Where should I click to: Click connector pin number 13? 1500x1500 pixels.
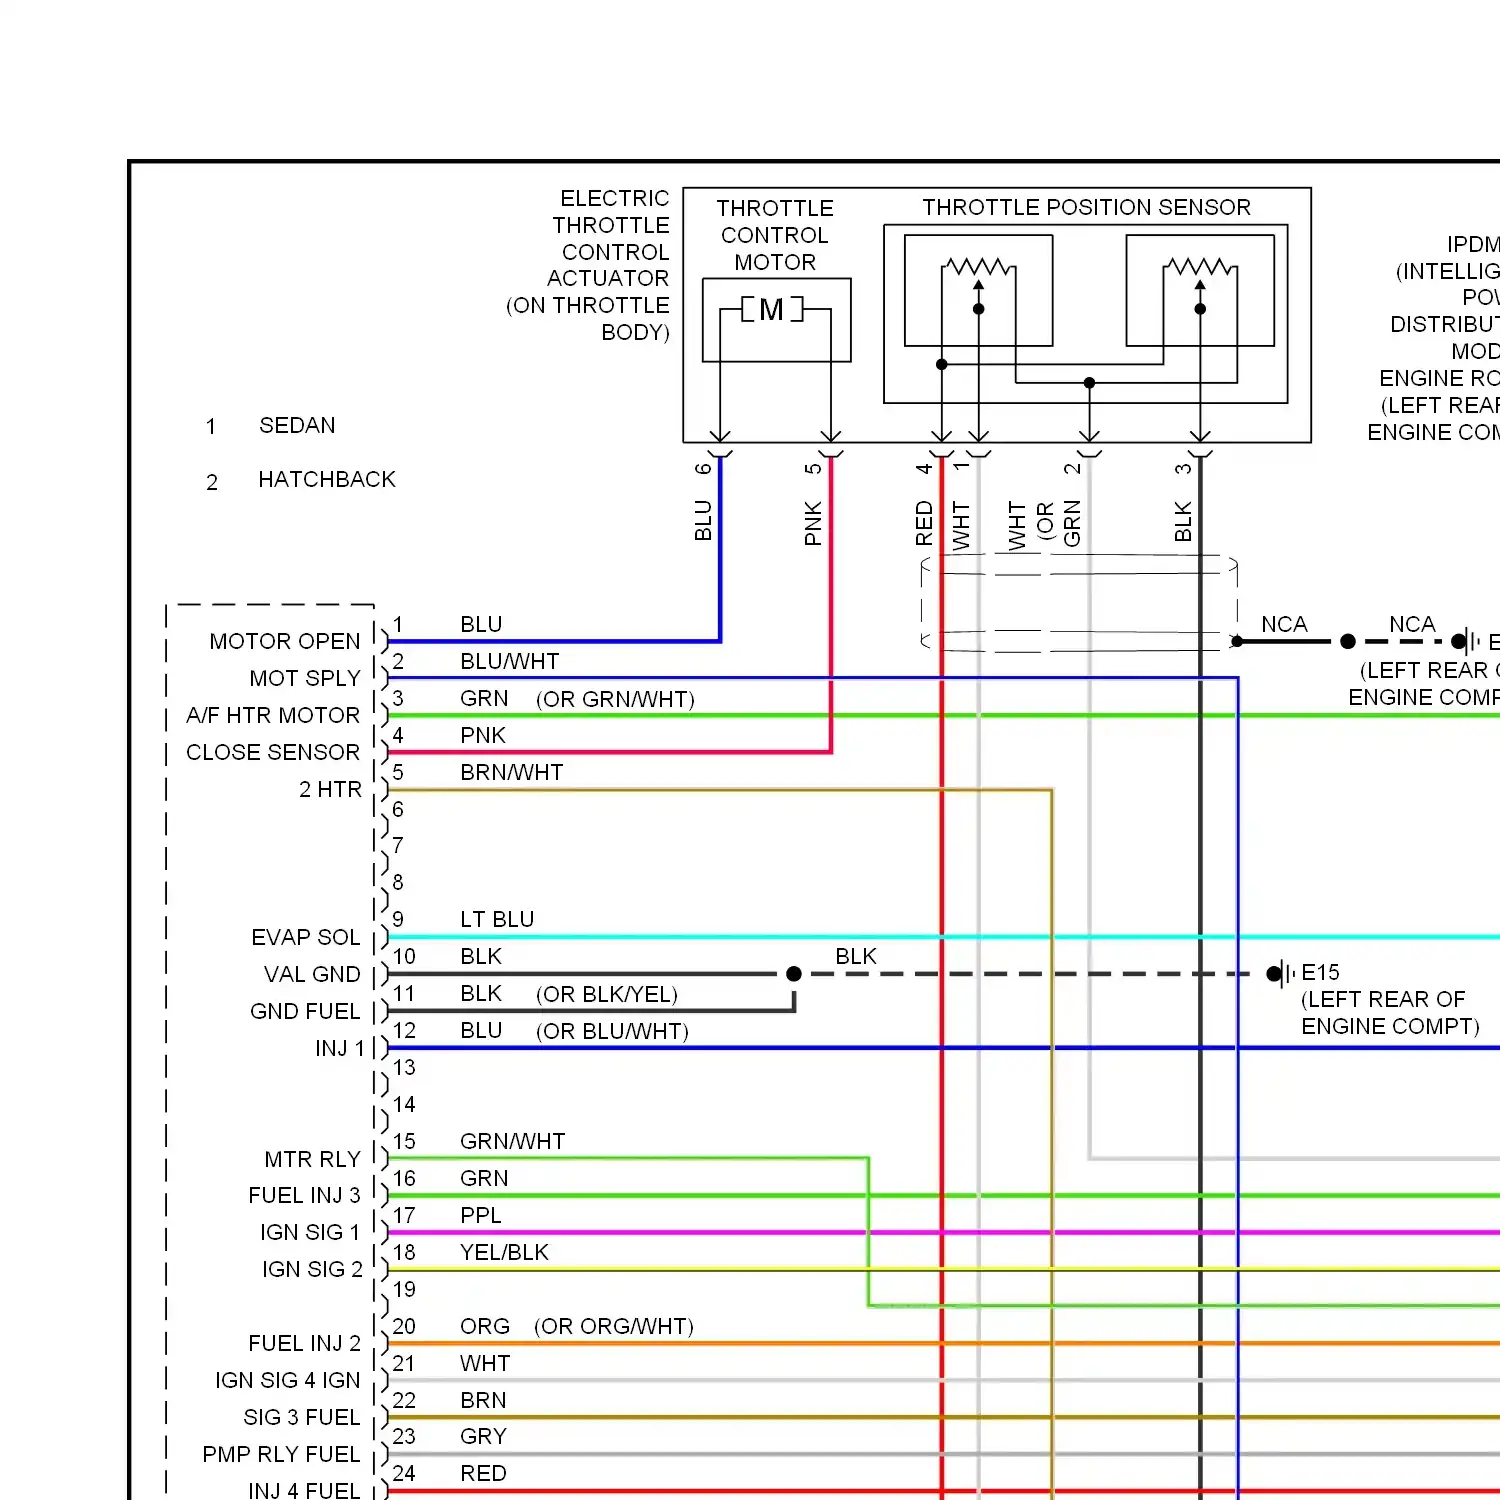[404, 1067]
